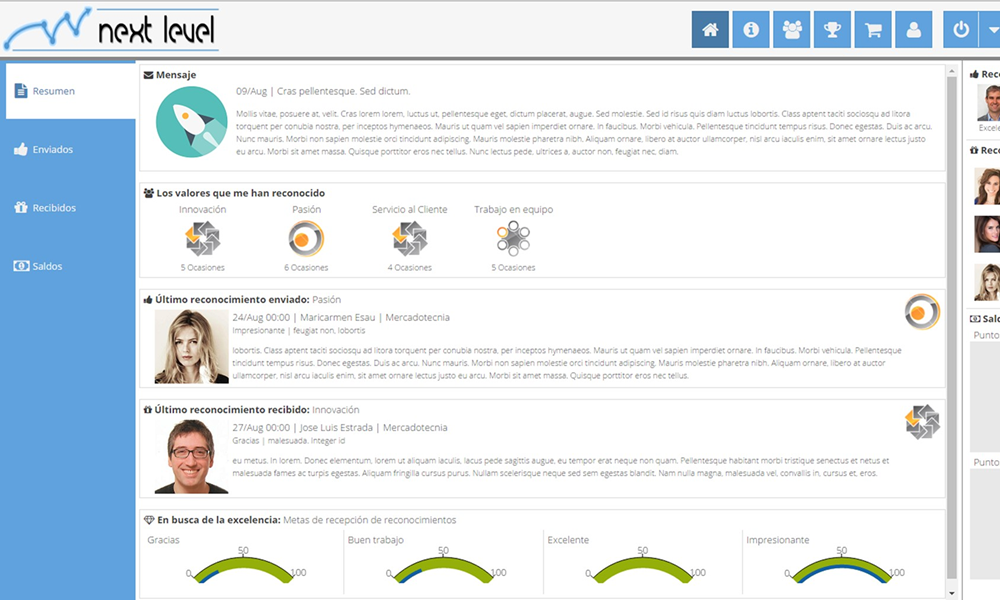Click the Innovación value icon
The image size is (1000, 600).
coord(202,239)
